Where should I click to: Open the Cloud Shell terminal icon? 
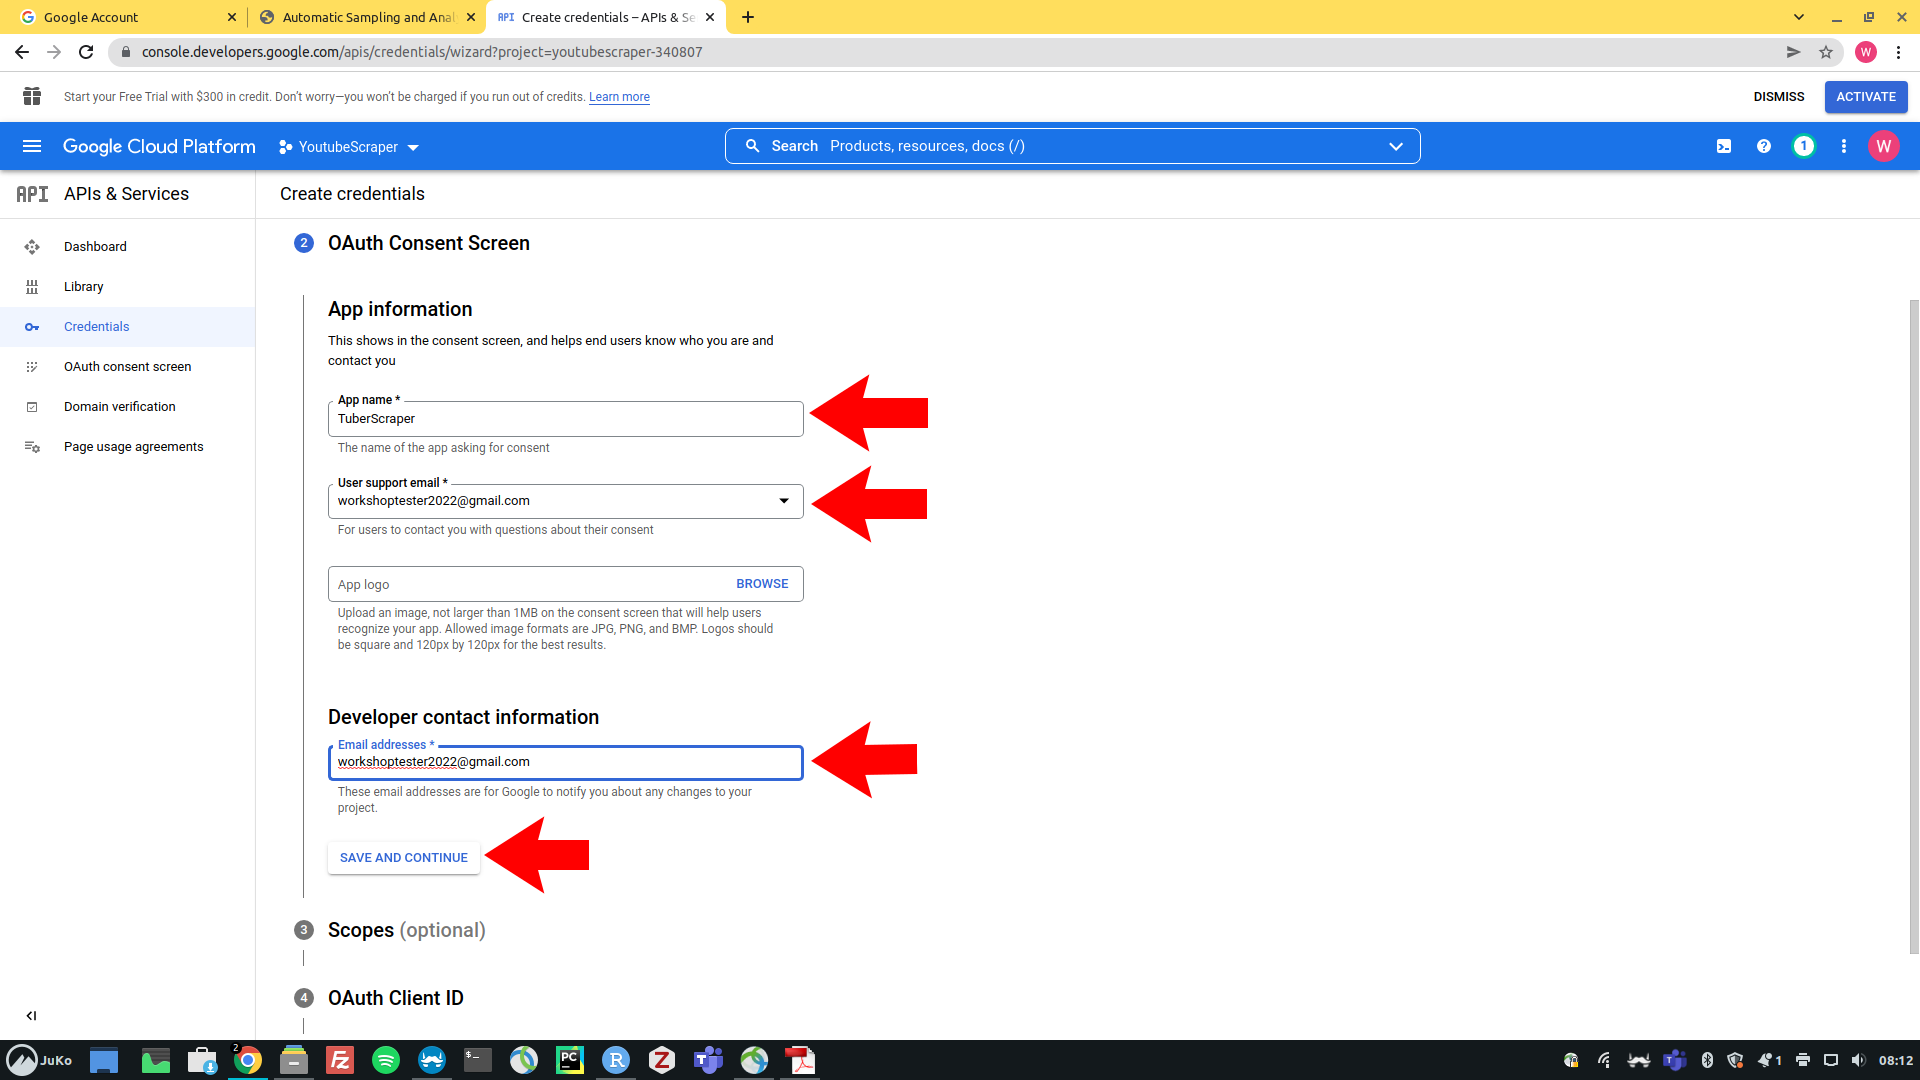(x=1724, y=146)
